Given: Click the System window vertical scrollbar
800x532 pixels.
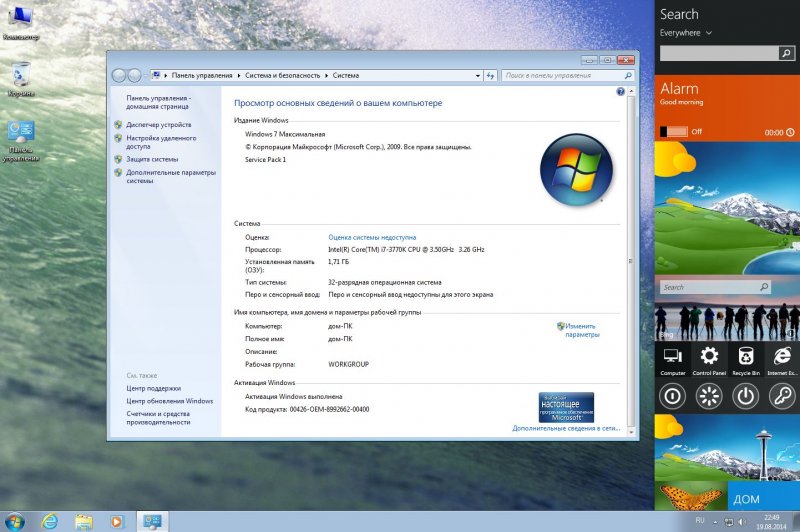Looking at the screenshot, I should coord(631,261).
